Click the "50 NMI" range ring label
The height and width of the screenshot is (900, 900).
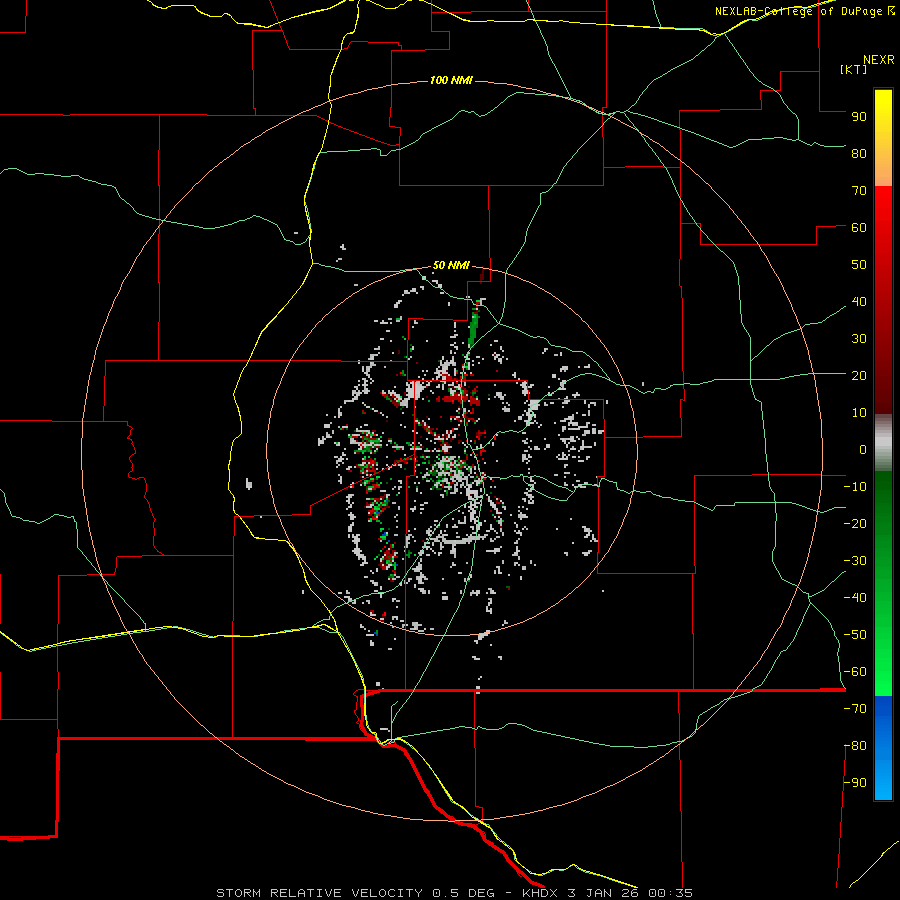[x=451, y=265]
